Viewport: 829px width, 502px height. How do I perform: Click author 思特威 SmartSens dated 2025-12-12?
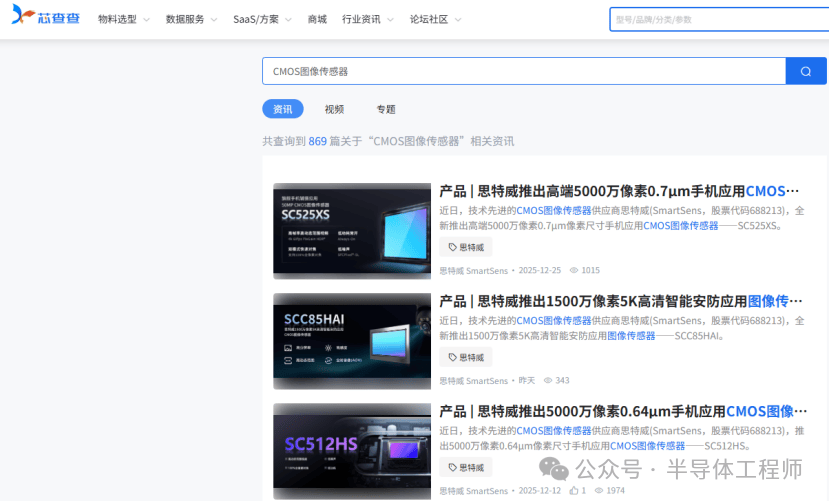click(x=474, y=491)
